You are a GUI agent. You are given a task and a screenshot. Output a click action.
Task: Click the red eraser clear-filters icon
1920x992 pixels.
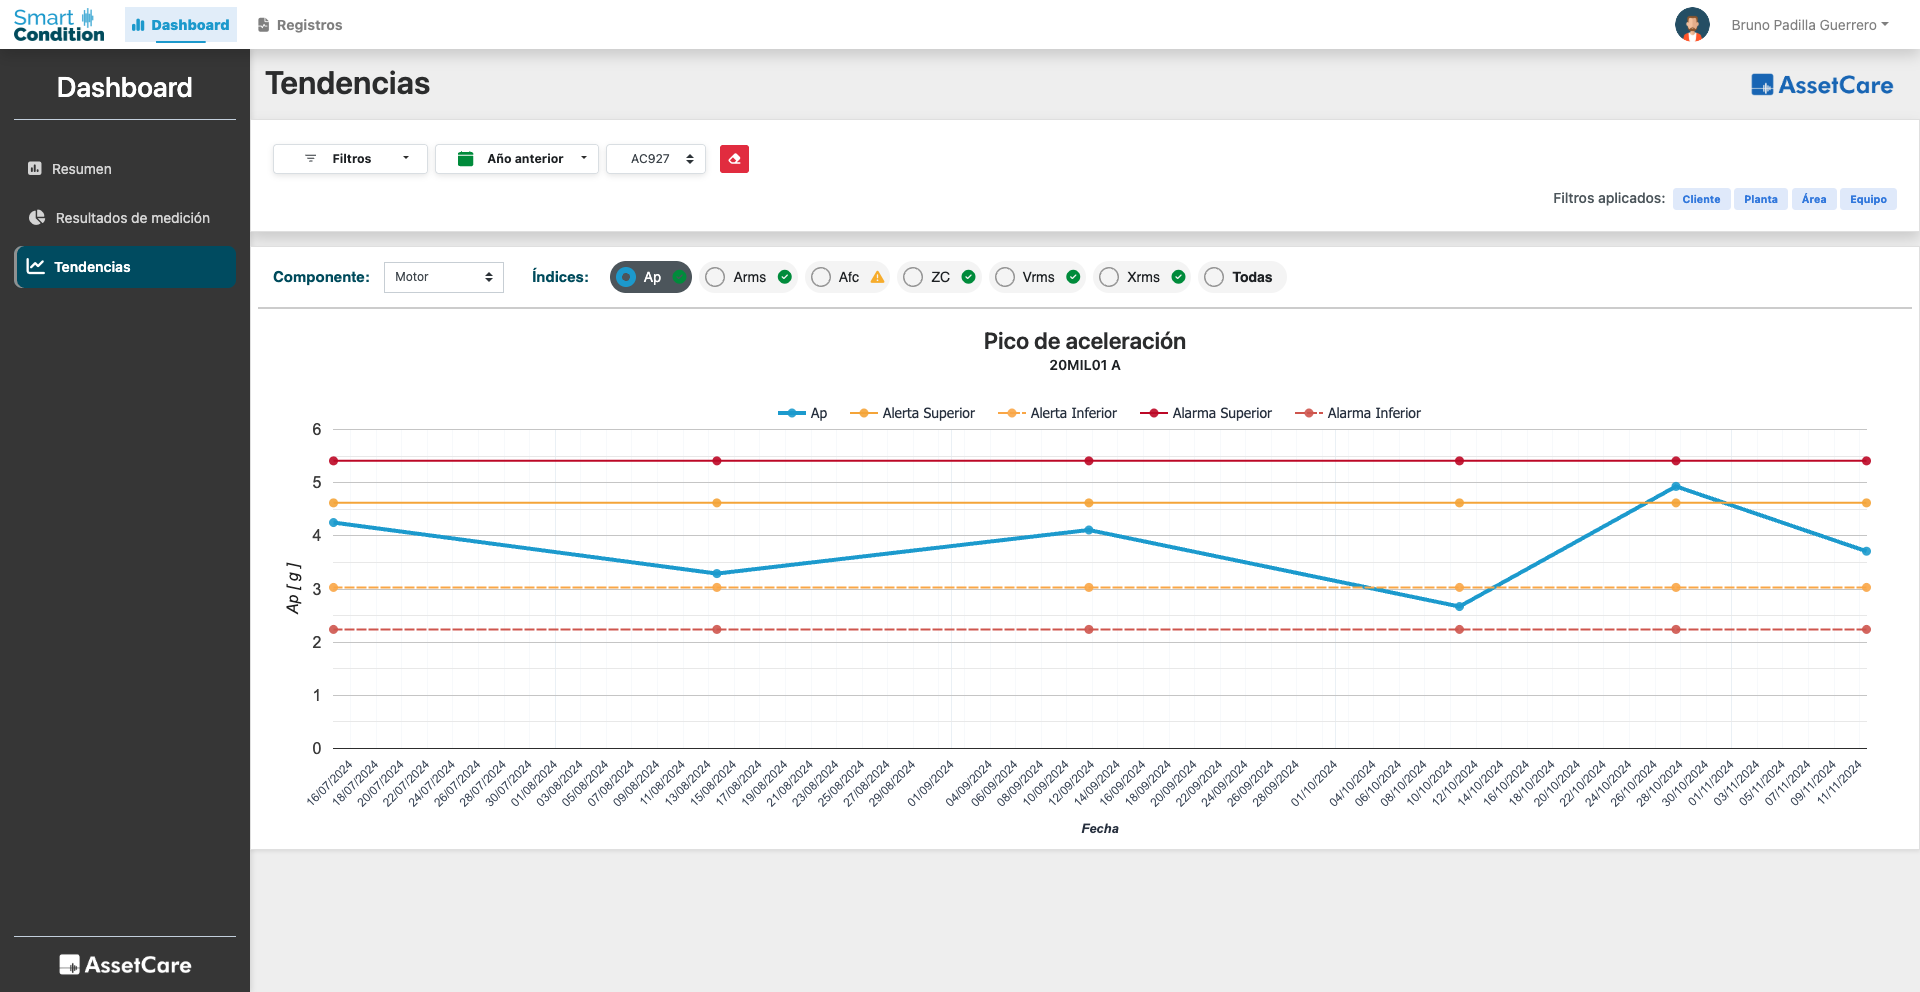pyautogui.click(x=734, y=159)
